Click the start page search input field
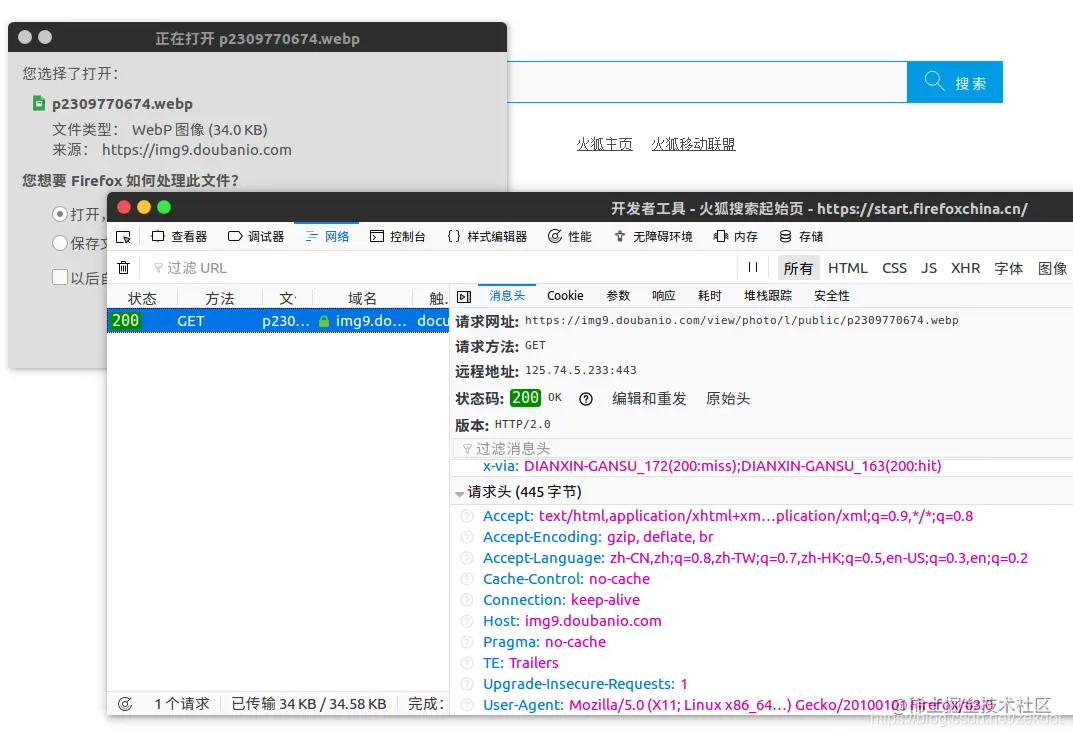The height and width of the screenshot is (737, 1073). (707, 82)
